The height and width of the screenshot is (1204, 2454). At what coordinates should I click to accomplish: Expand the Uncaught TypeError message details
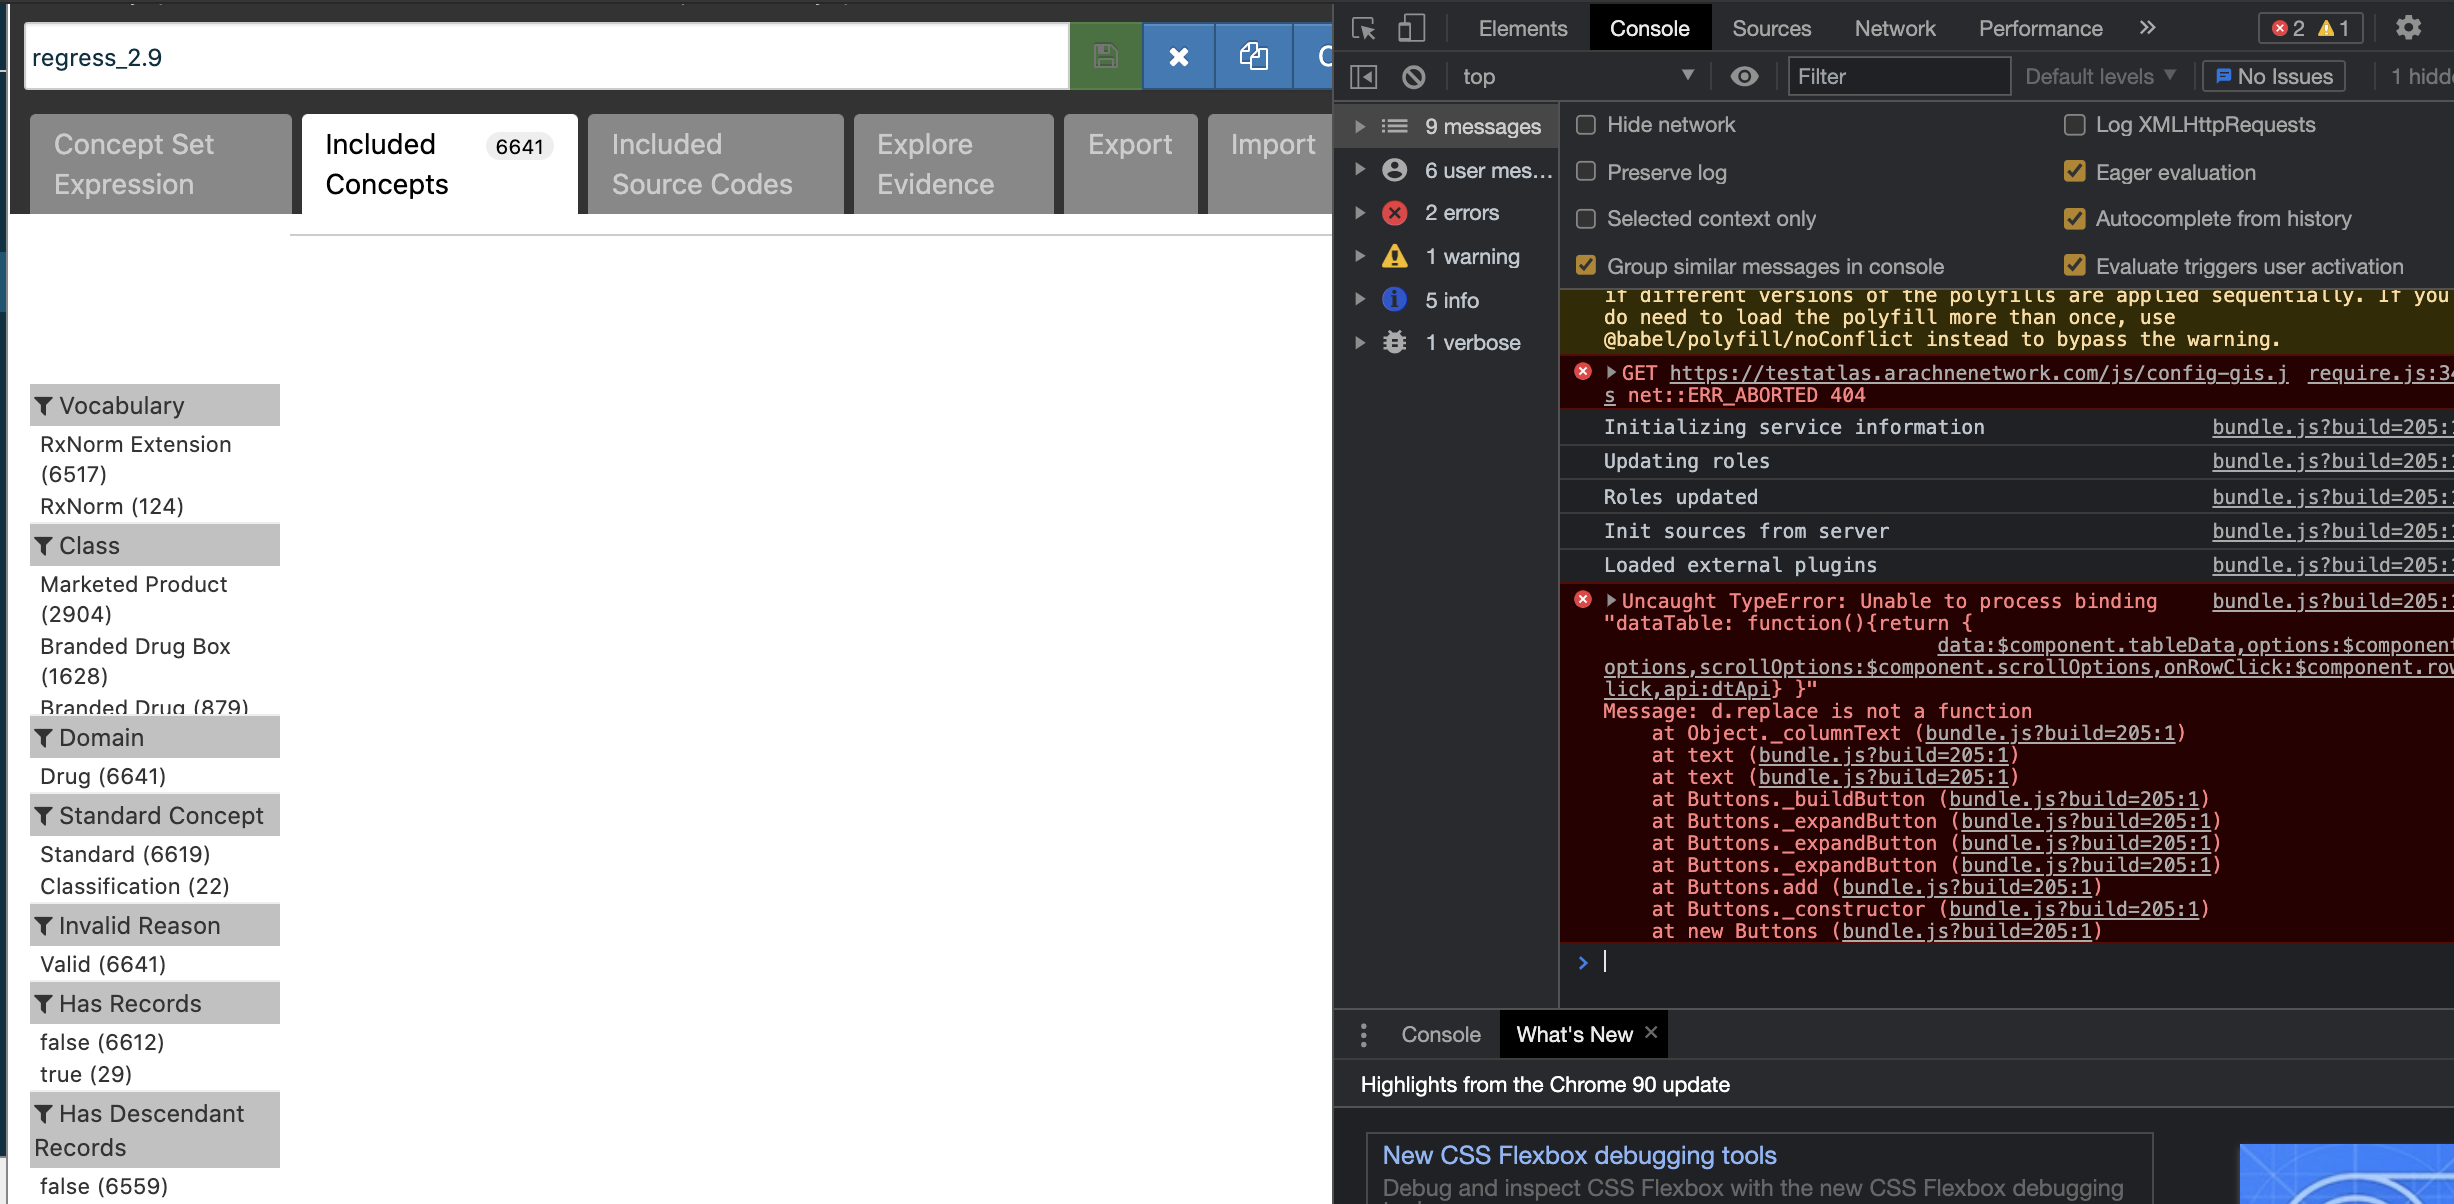(1612, 600)
